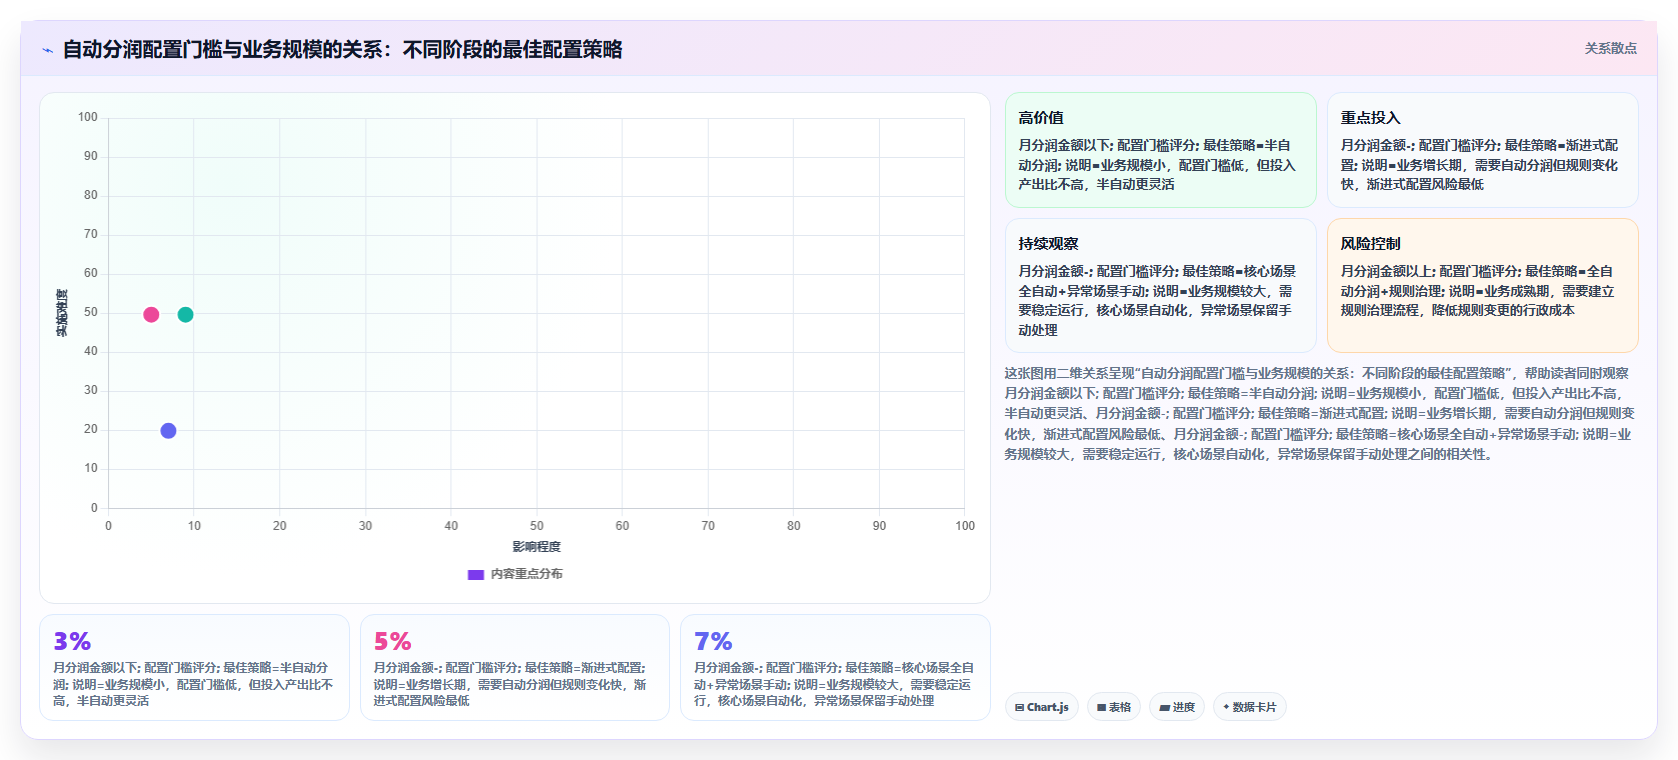Click the 内容重点分布 legend label
Image resolution: width=1678 pixels, height=760 pixels.
pos(526,574)
